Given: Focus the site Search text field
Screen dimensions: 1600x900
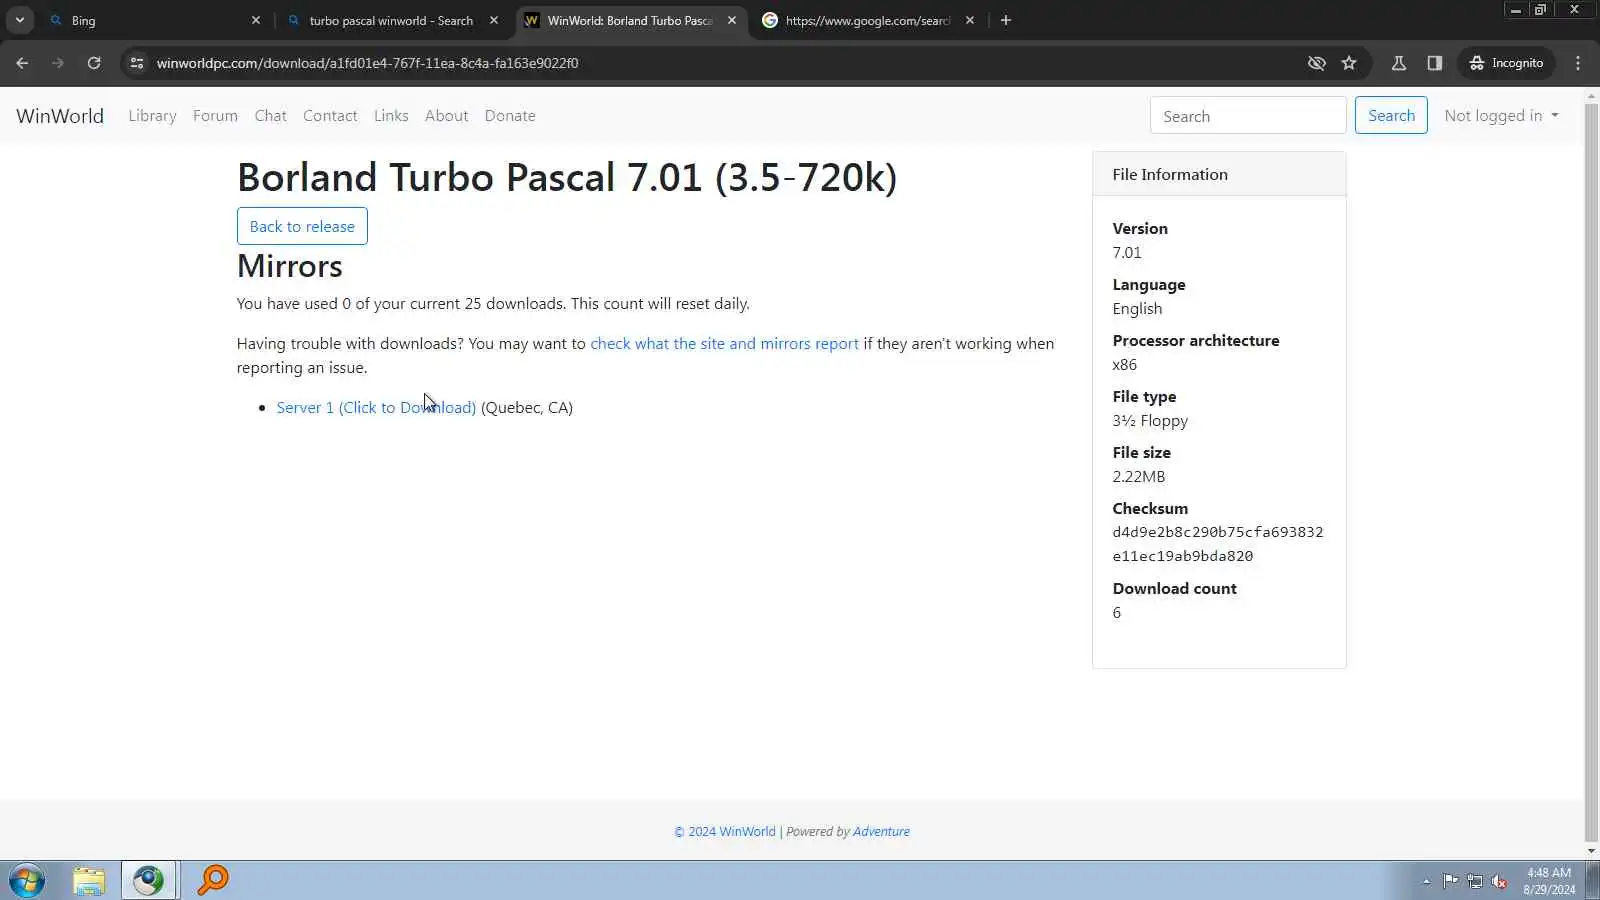Looking at the screenshot, I should pos(1248,116).
